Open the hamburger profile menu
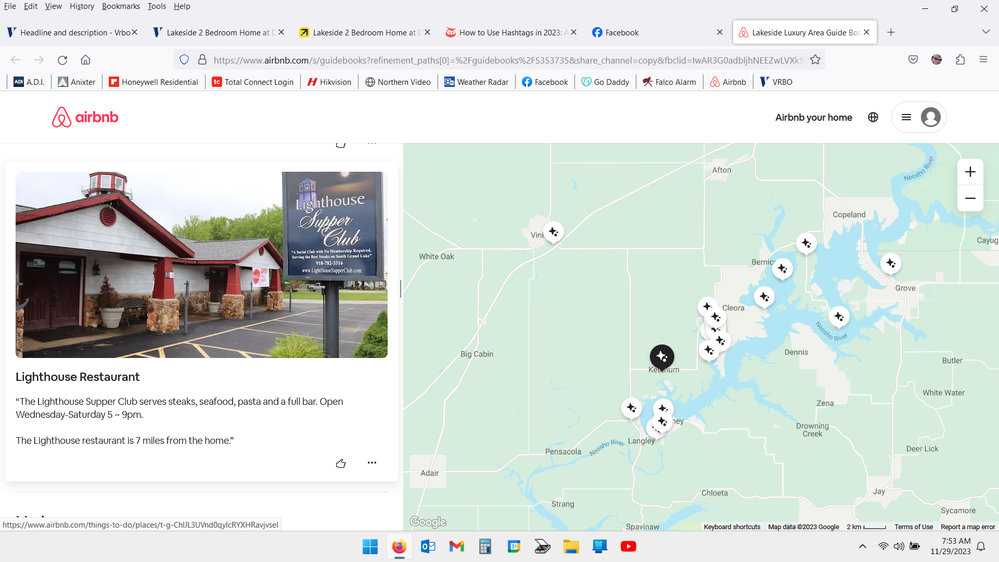The height and width of the screenshot is (562, 999). (918, 117)
